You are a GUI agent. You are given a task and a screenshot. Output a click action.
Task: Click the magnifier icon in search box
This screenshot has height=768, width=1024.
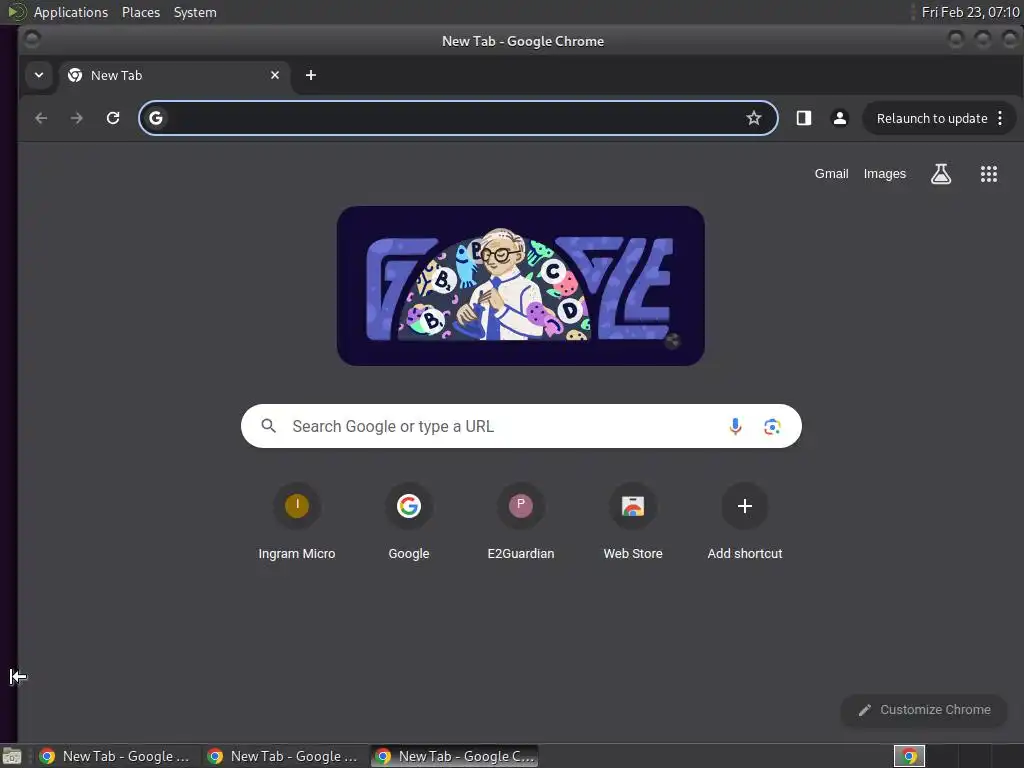click(268, 426)
